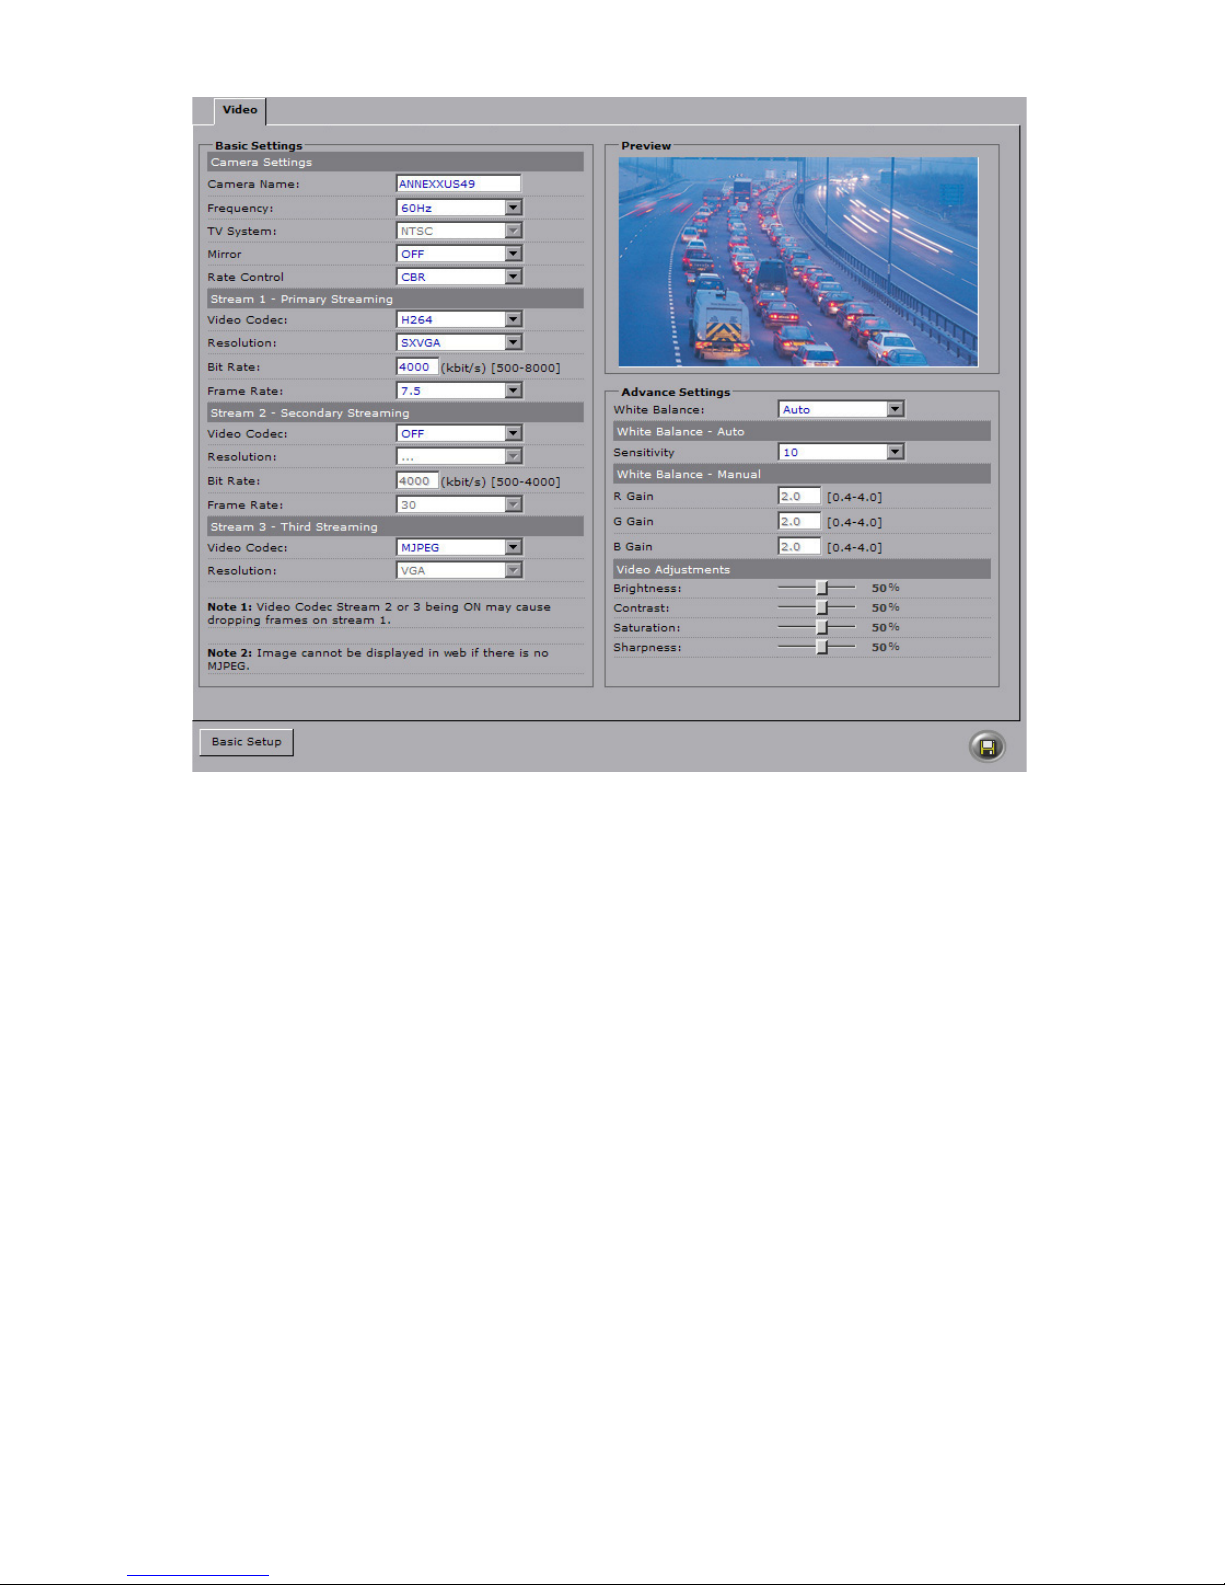Image resolution: width=1225 pixels, height=1585 pixels.
Task: Open Stream 1 Video Codec dropdown
Action: pyautogui.click(x=460, y=320)
